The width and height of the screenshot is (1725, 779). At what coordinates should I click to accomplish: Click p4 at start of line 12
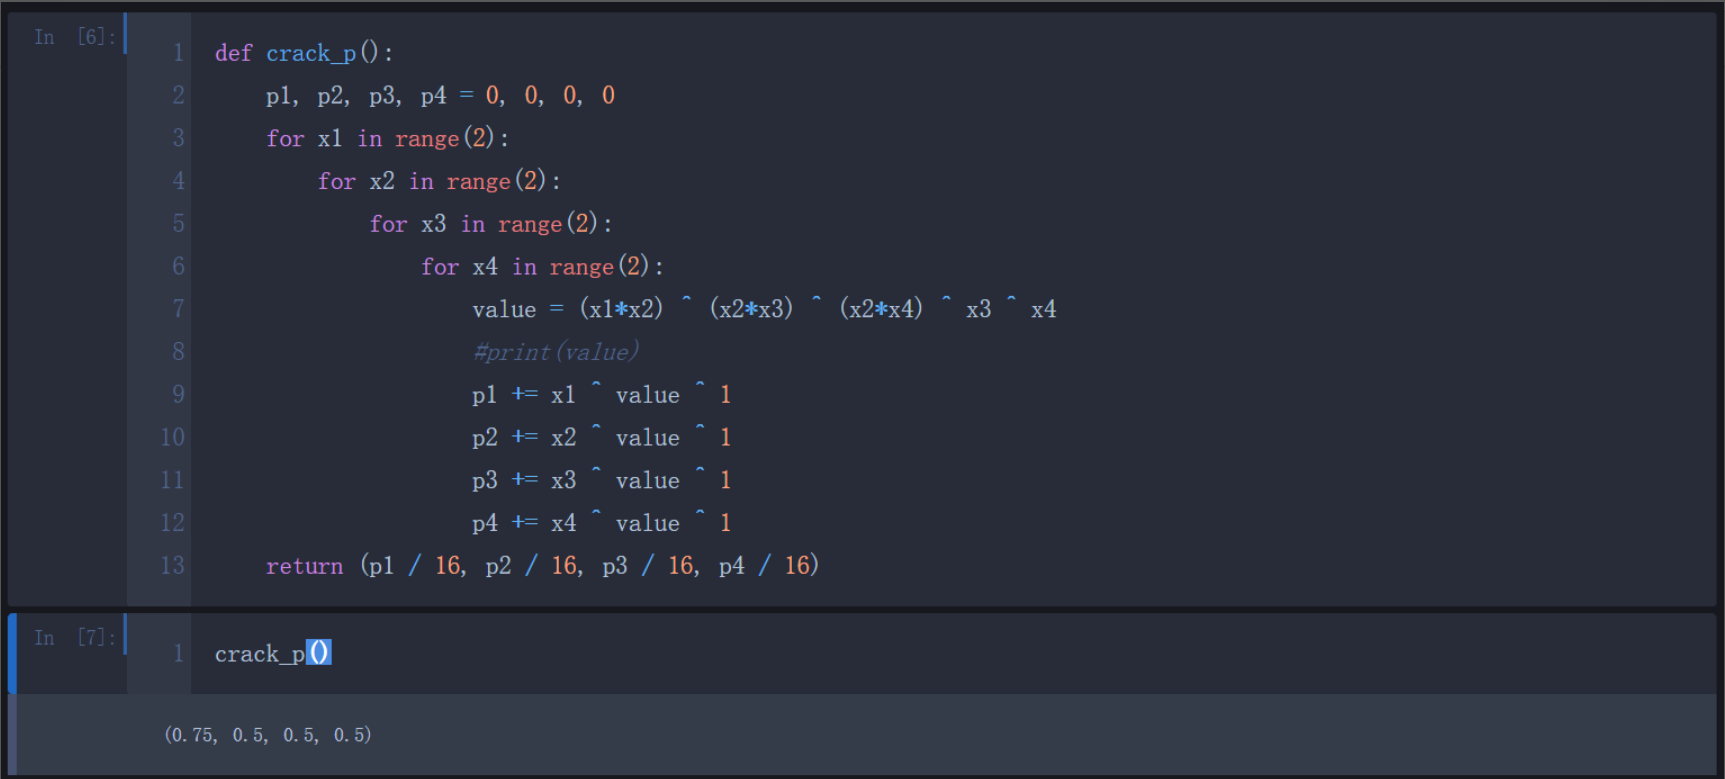(484, 523)
